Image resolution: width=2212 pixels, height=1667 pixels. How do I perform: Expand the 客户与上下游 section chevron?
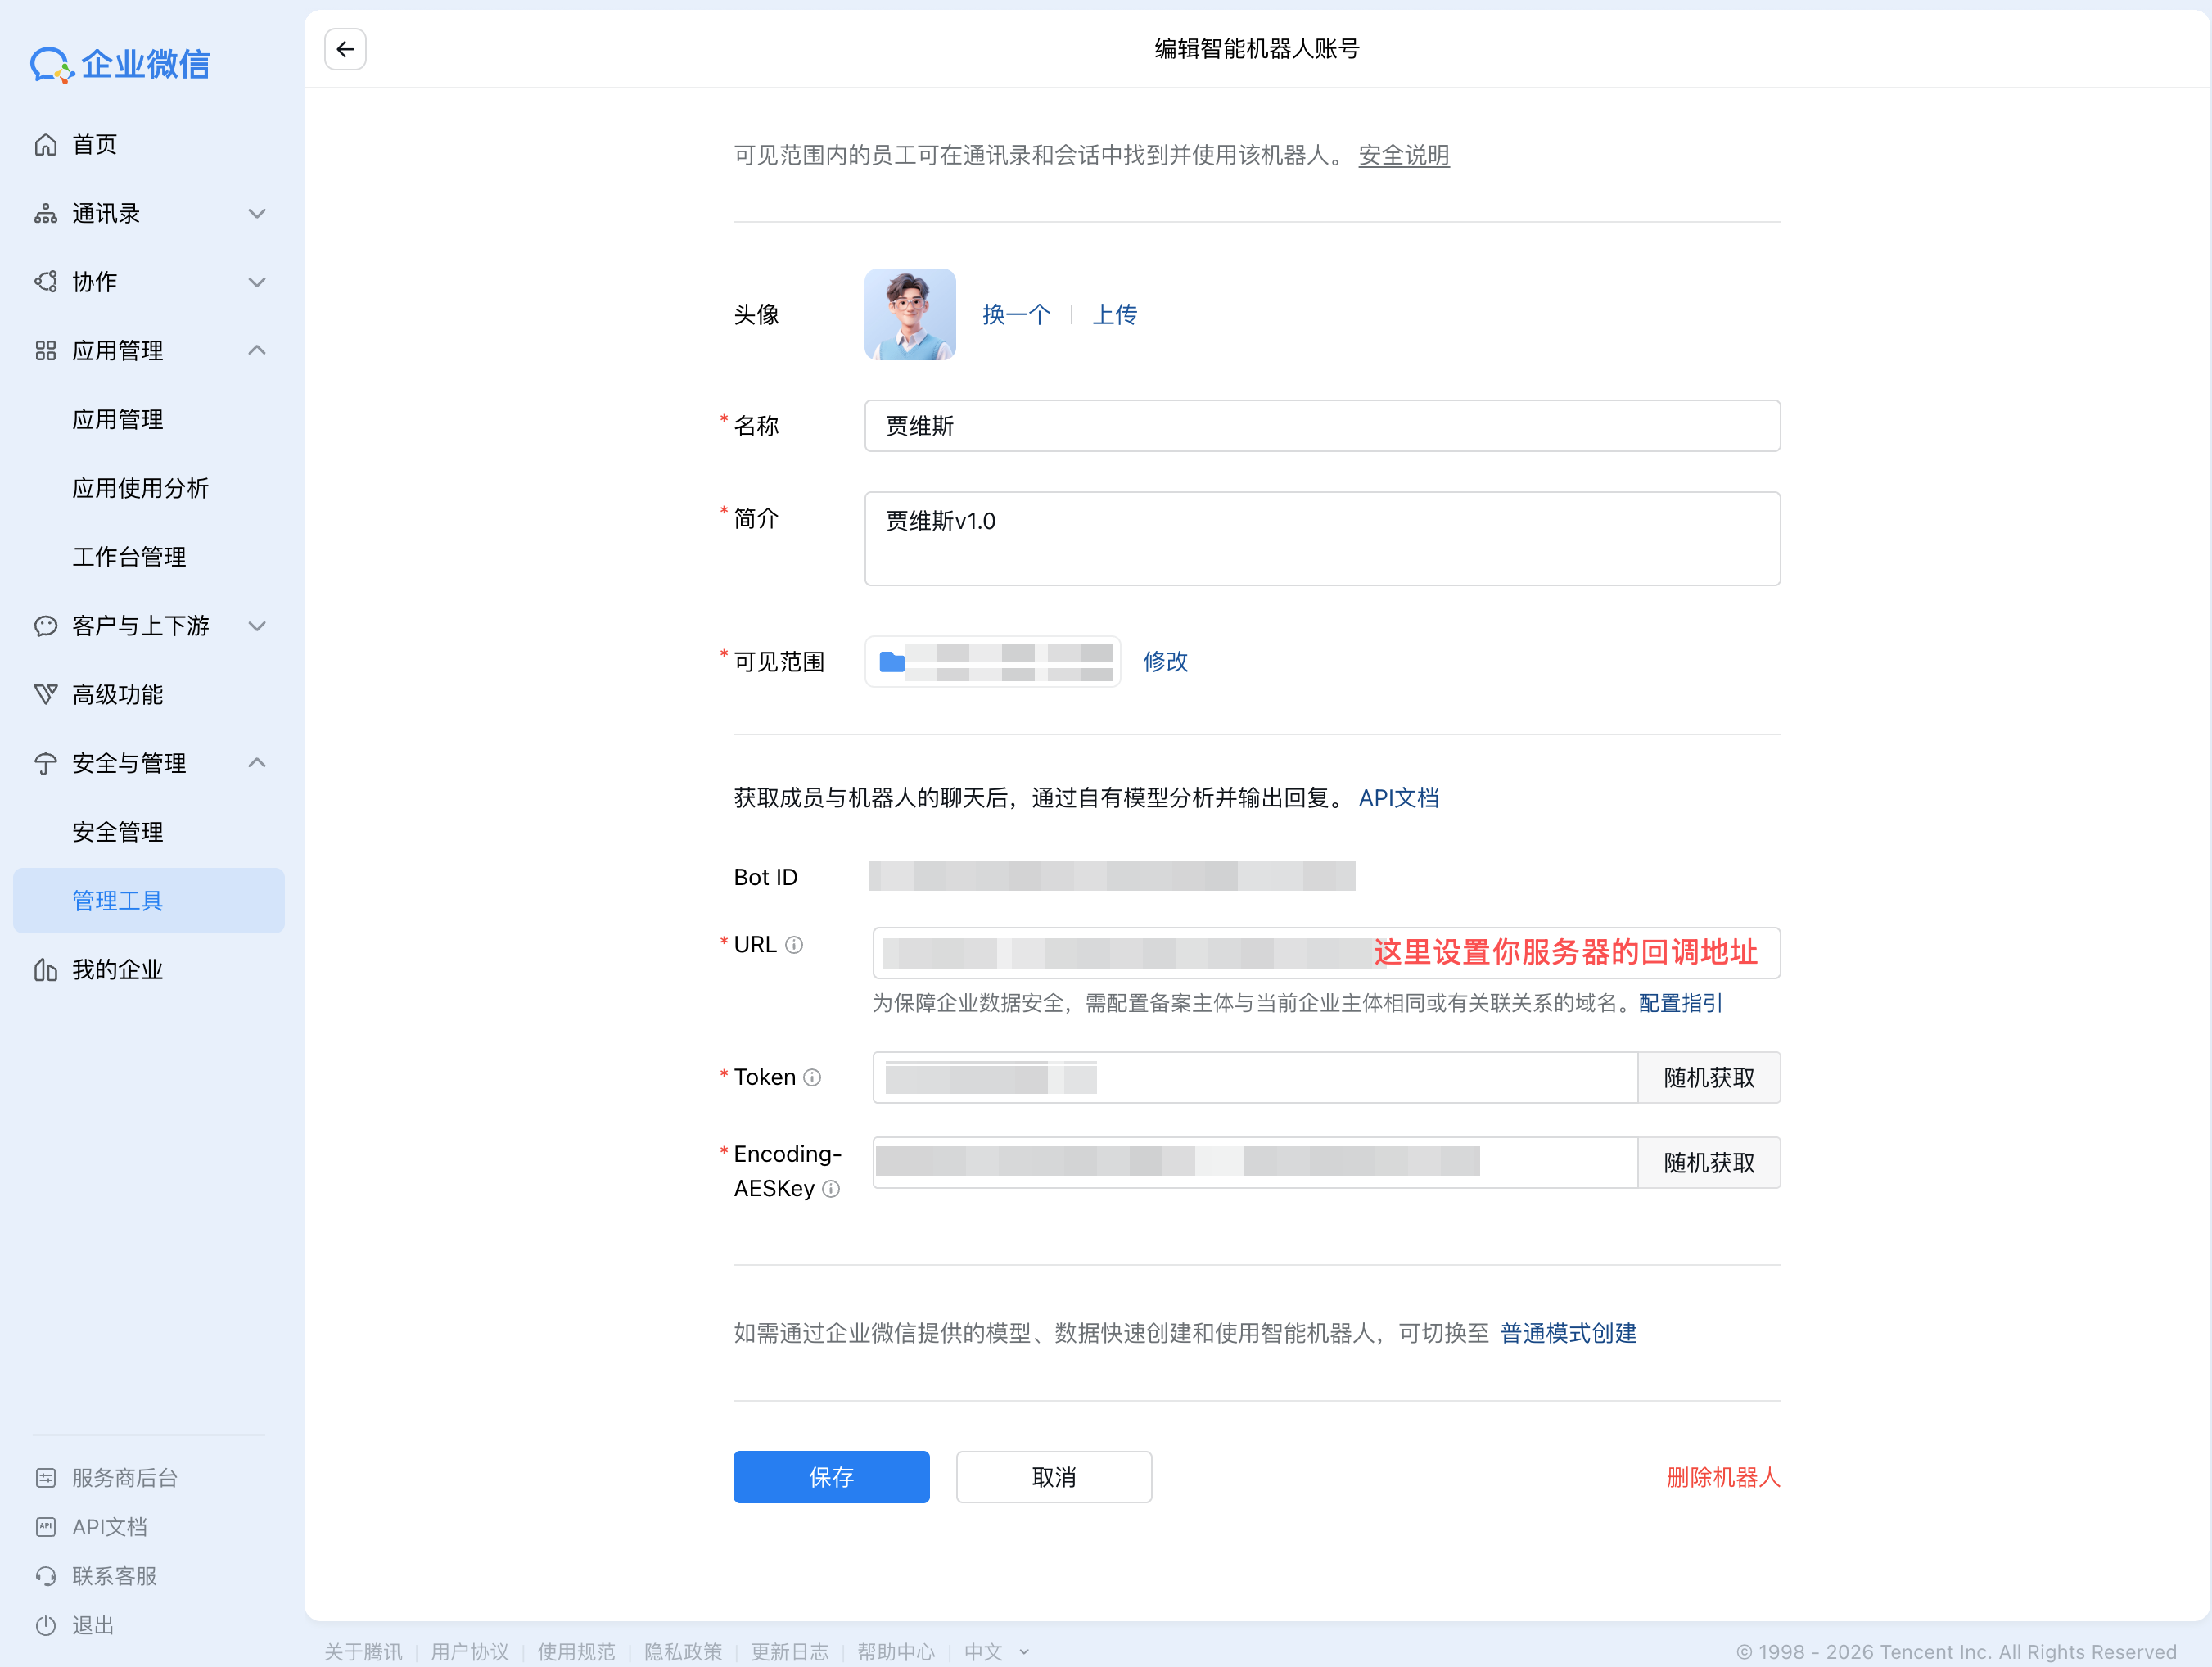click(257, 626)
